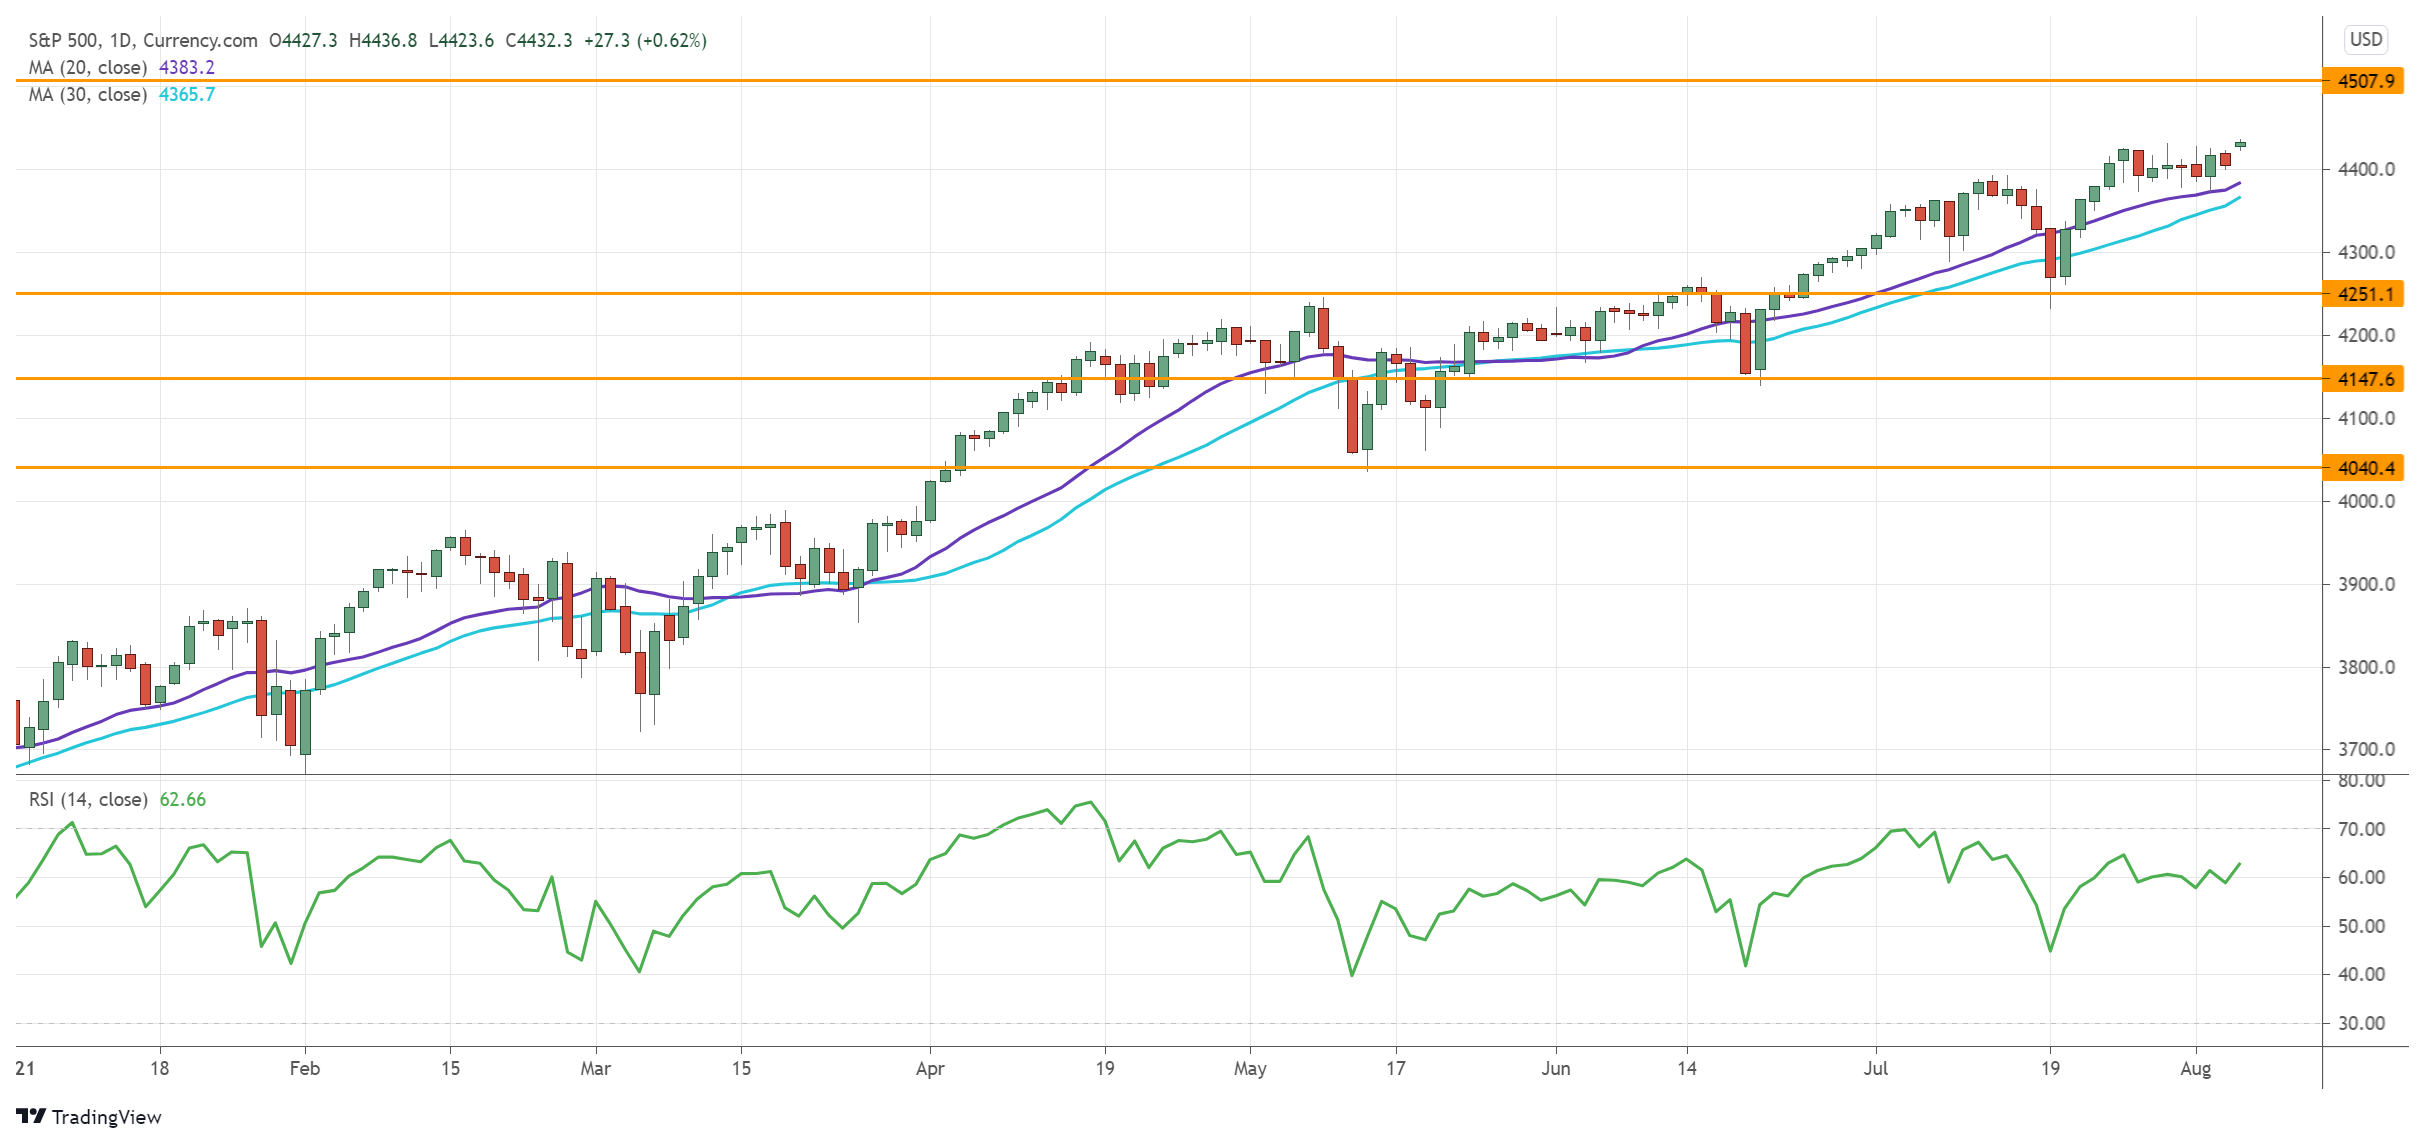This screenshot has height=1144, width=2425.
Task: Toggle visibility of the MA (30, close) indicator
Action: click(x=88, y=95)
